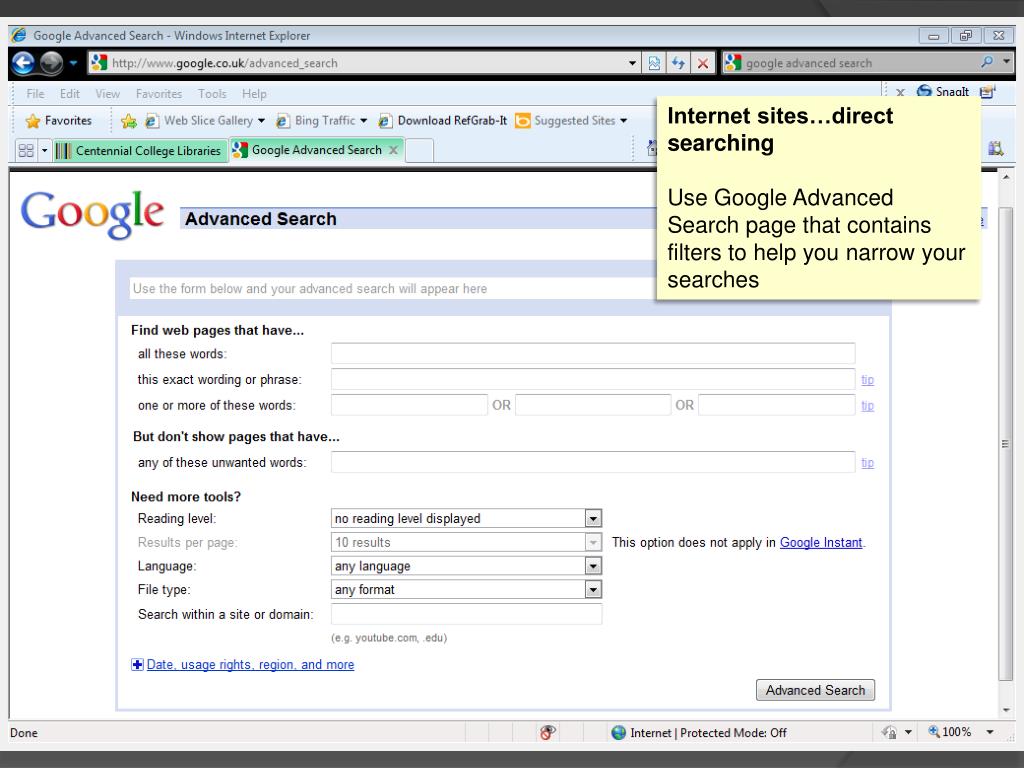Open a new blank tab
Image resolution: width=1024 pixels, height=768 pixels.
[x=420, y=151]
